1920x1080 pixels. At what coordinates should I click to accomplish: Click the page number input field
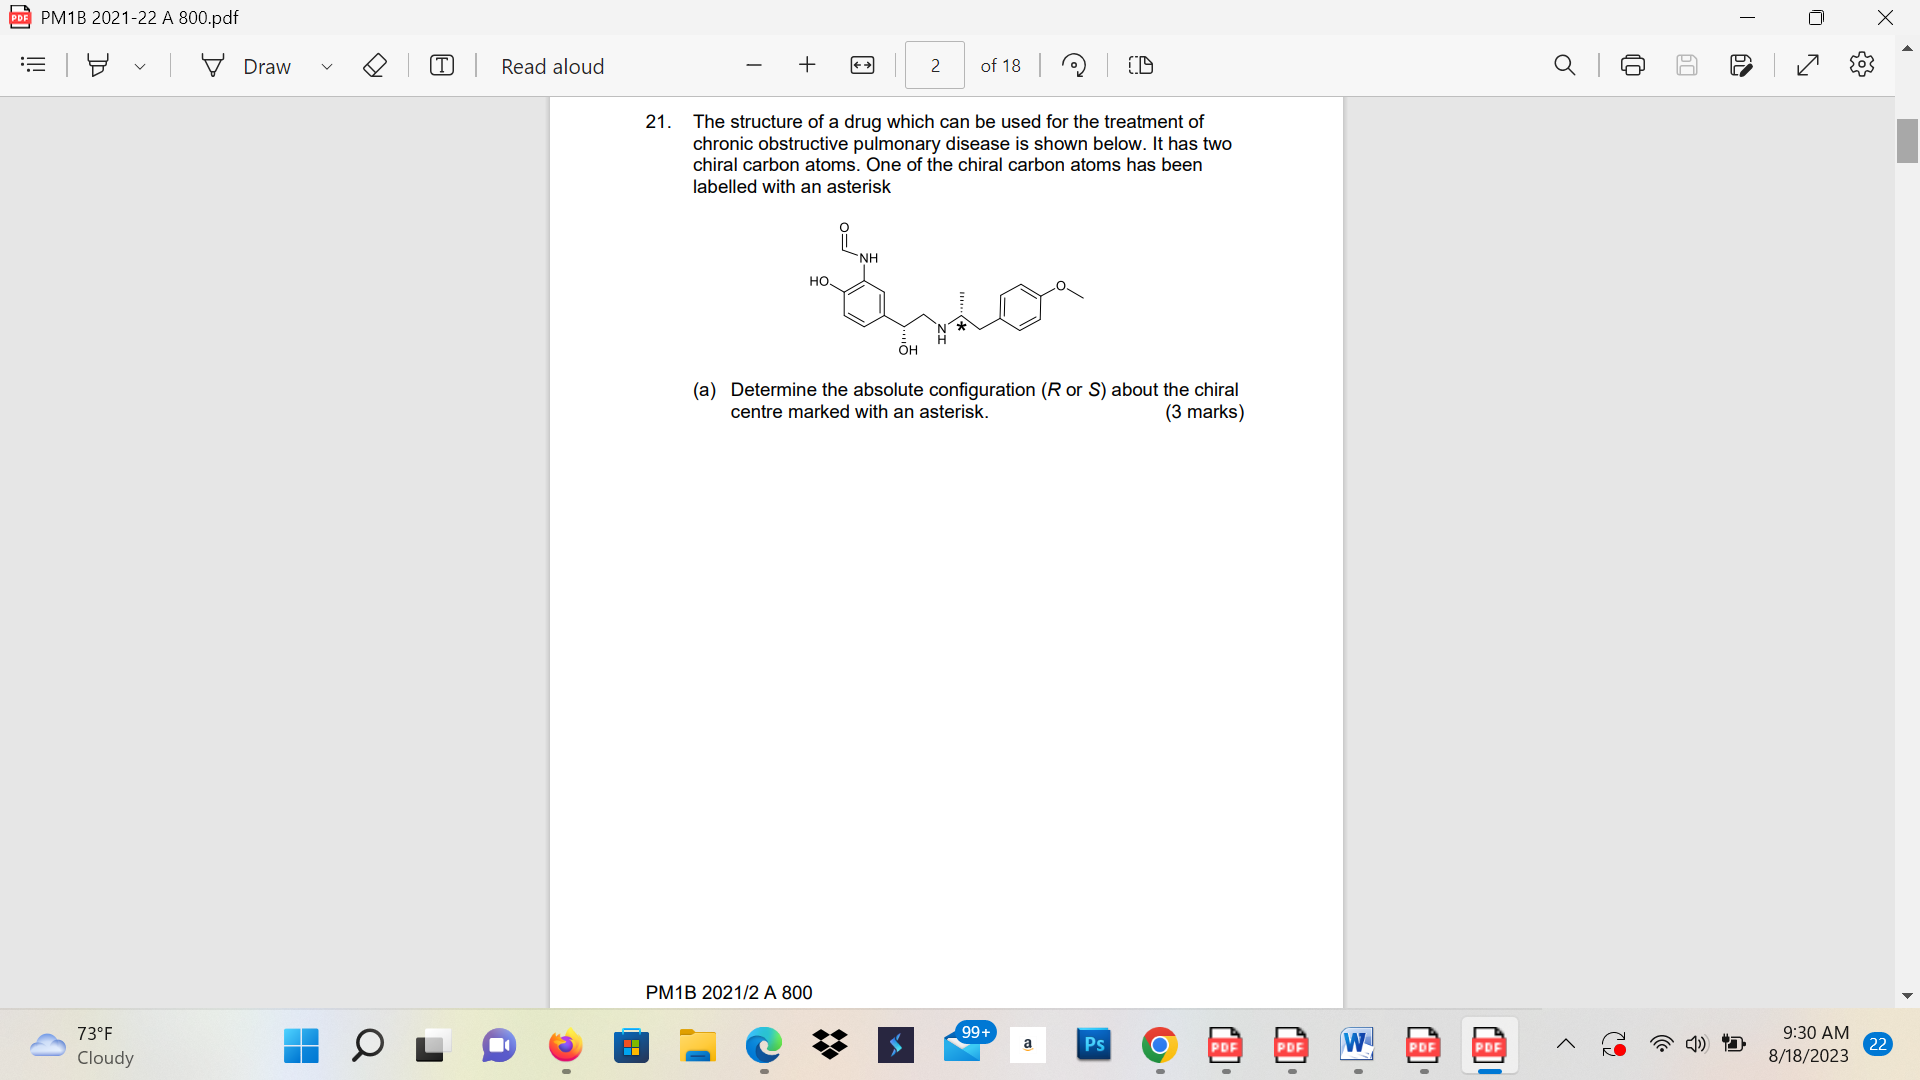tap(935, 66)
